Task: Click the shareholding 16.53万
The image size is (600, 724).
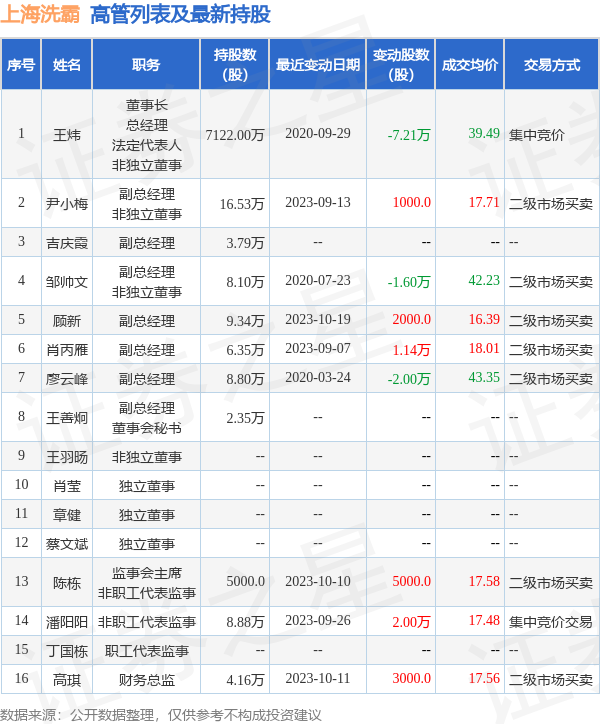Action: [242, 204]
